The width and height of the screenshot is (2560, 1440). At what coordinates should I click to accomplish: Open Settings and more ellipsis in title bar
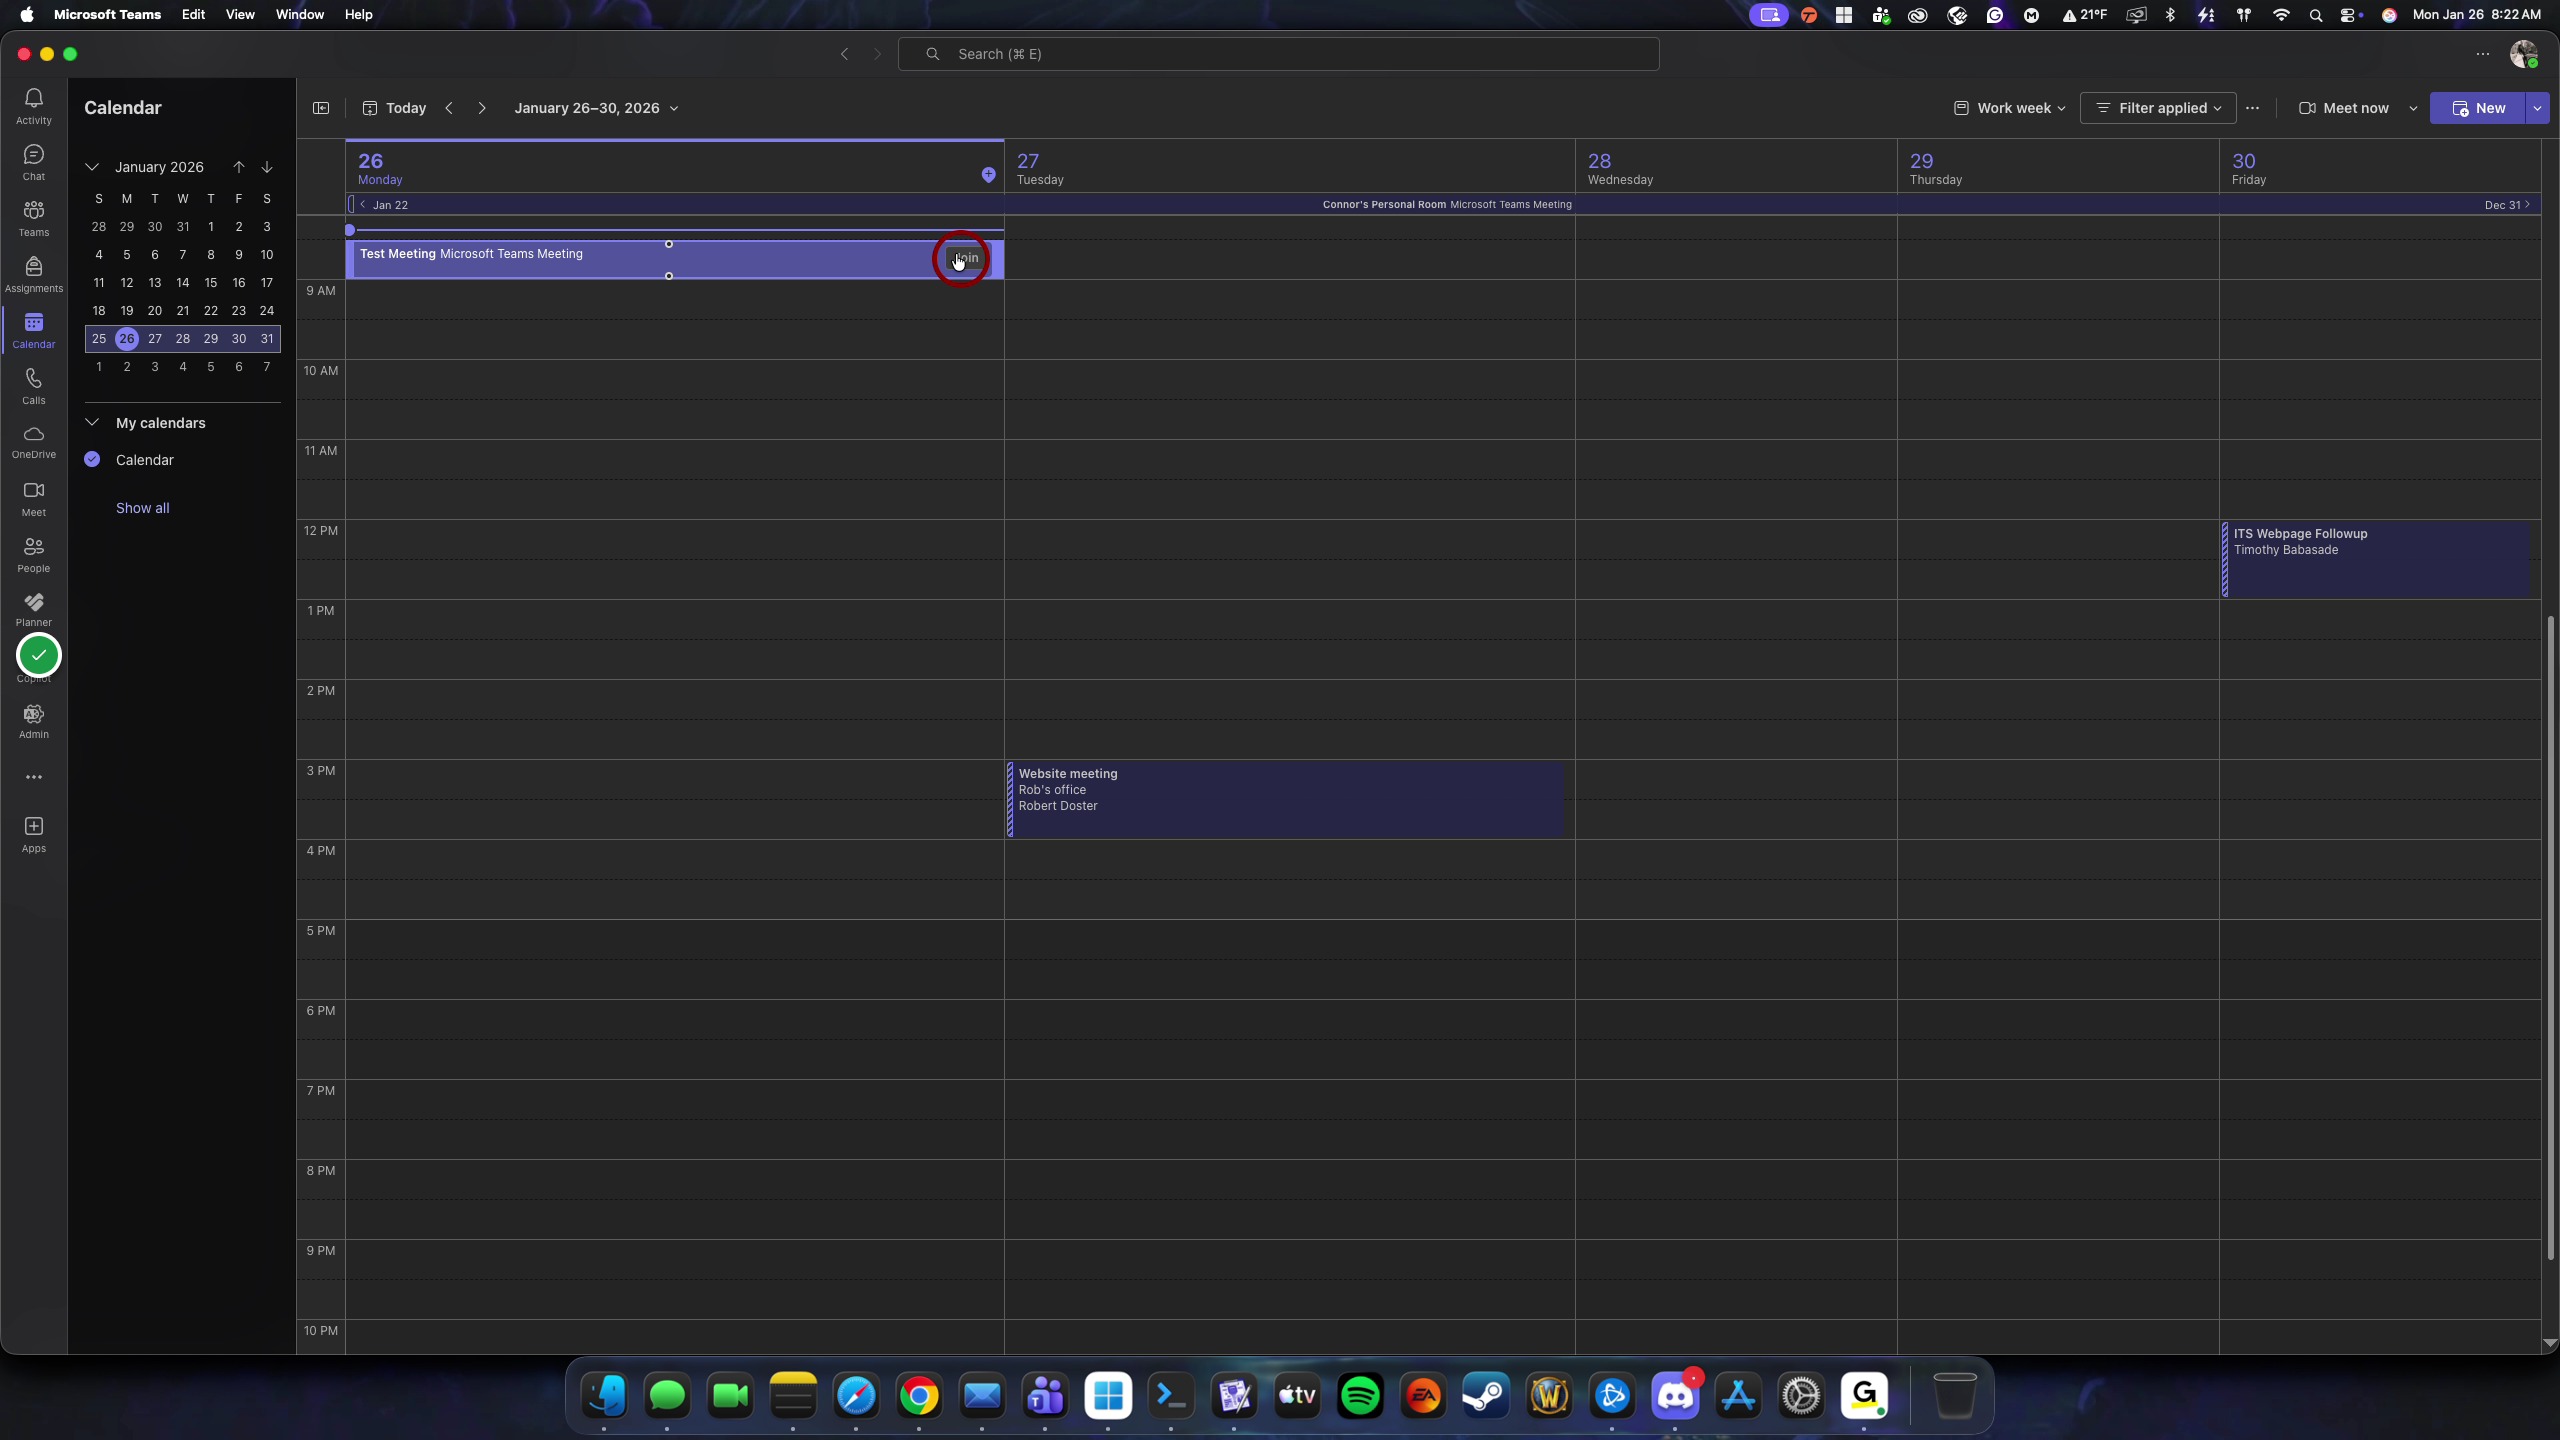pyautogui.click(x=2482, y=54)
